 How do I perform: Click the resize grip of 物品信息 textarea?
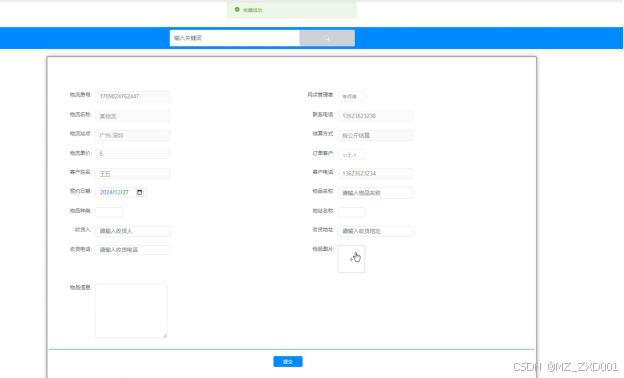(x=165, y=335)
